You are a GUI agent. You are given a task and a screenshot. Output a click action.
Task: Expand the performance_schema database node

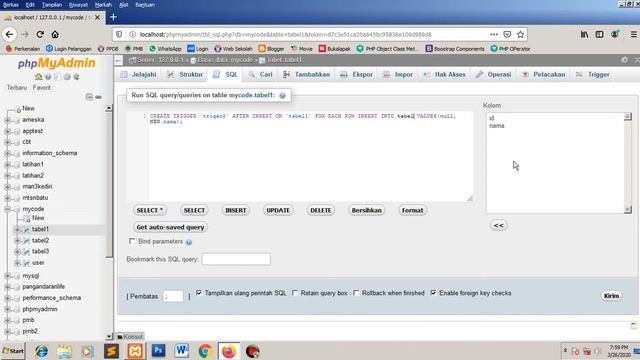click(x=7, y=298)
